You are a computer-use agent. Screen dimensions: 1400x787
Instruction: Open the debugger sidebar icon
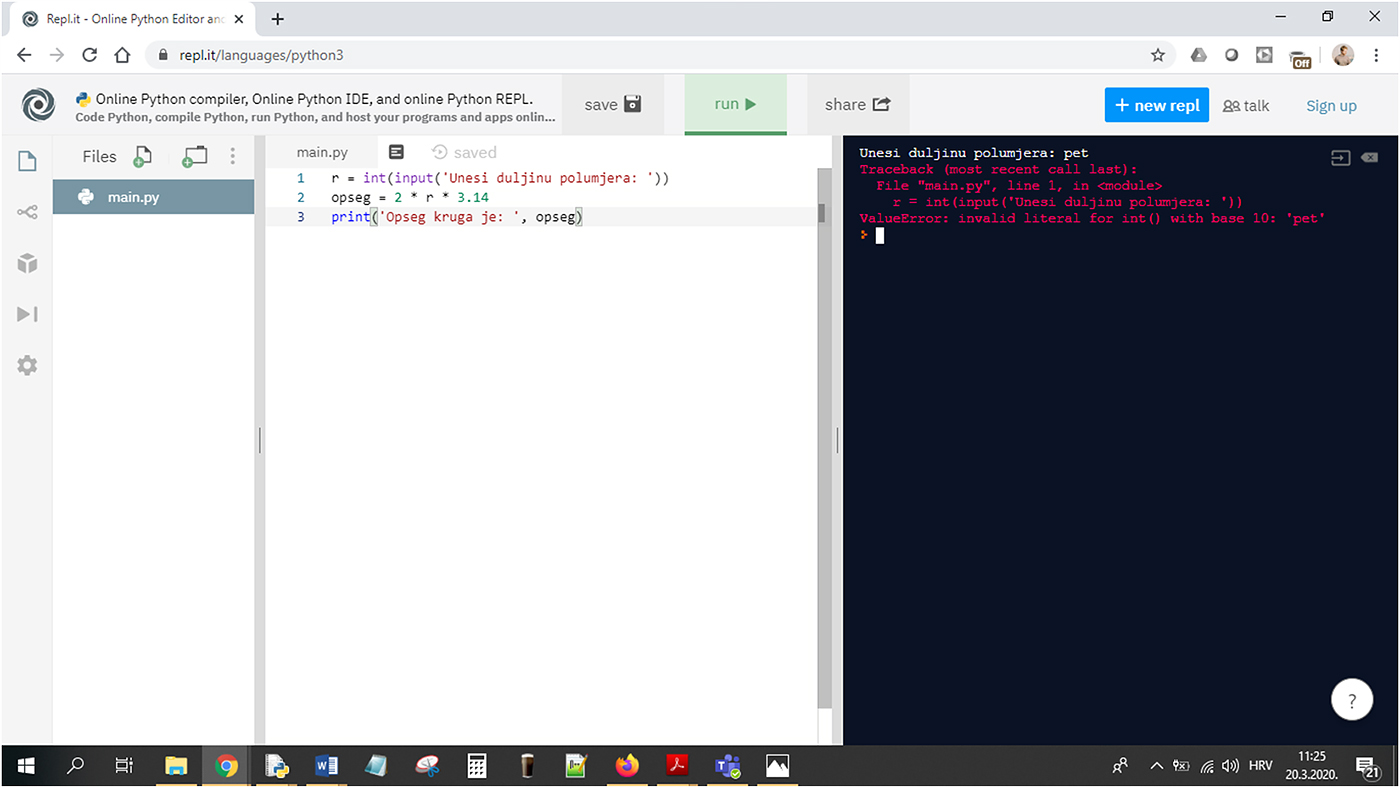click(x=27, y=314)
